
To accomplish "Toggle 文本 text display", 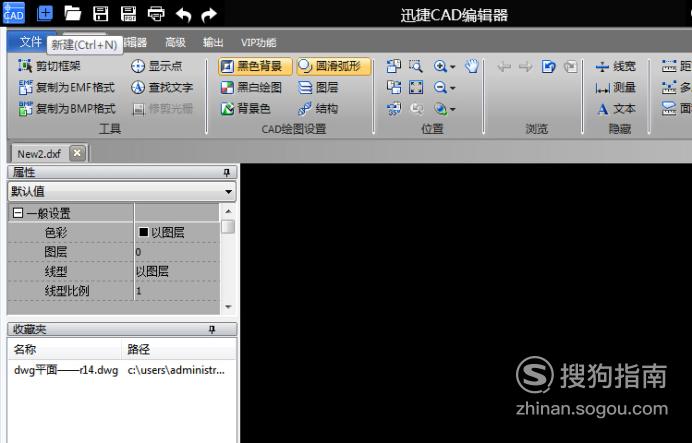I will click(616, 109).
